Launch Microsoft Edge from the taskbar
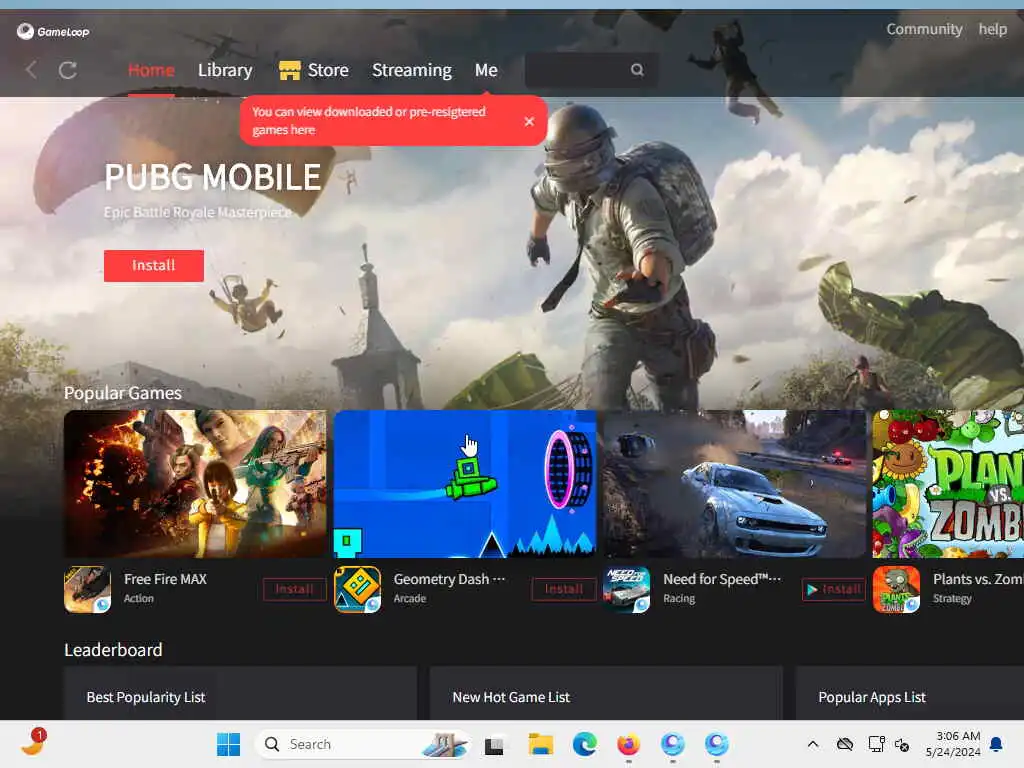The image size is (1024, 768). 584,744
